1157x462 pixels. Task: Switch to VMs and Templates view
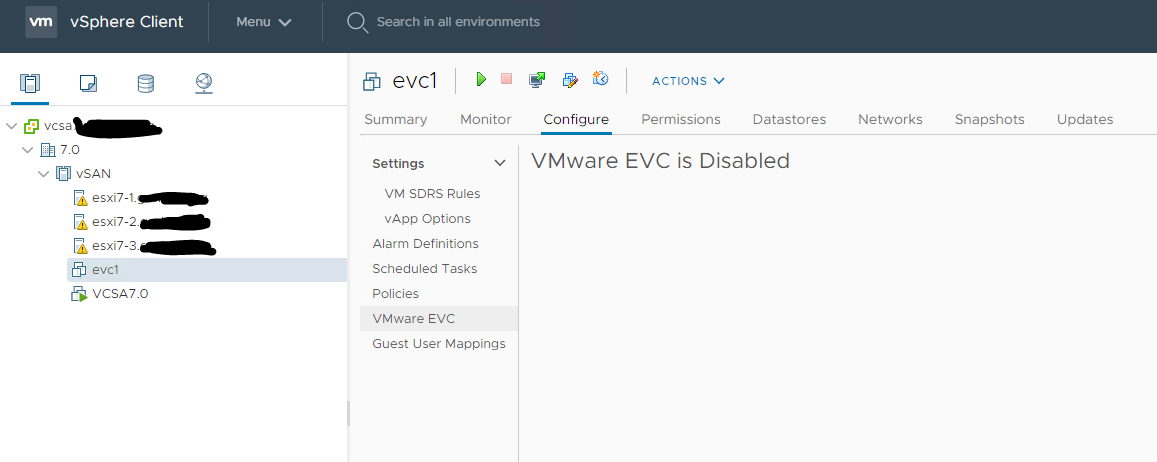pyautogui.click(x=88, y=84)
